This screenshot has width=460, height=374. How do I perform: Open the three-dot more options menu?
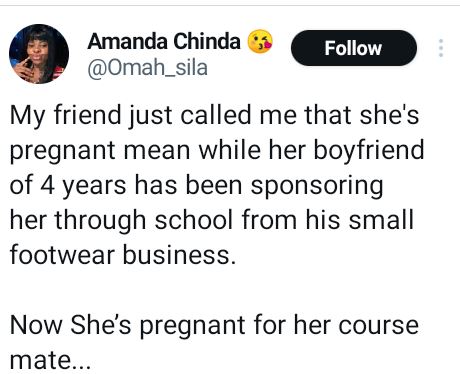(441, 48)
